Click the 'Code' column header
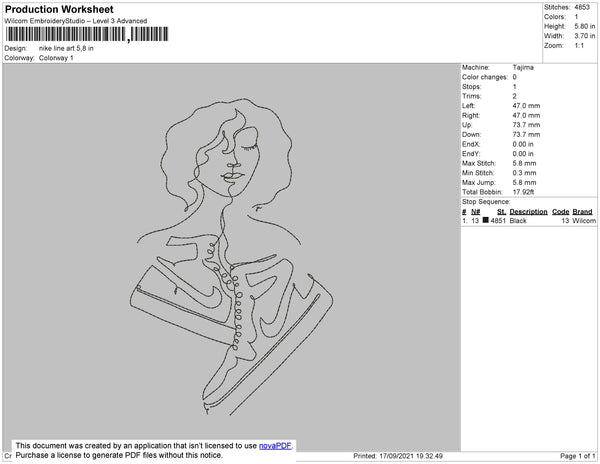This screenshot has height=464, width=600. tap(561, 212)
